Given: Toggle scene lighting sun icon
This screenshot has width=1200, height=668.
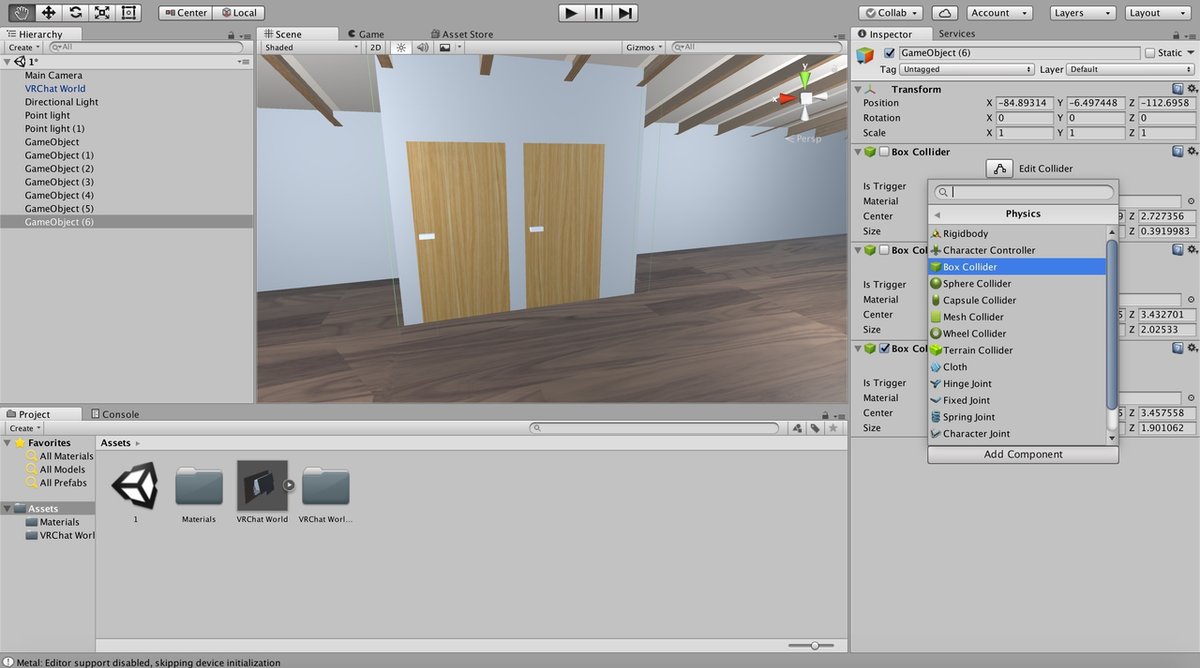Looking at the screenshot, I should 401,47.
